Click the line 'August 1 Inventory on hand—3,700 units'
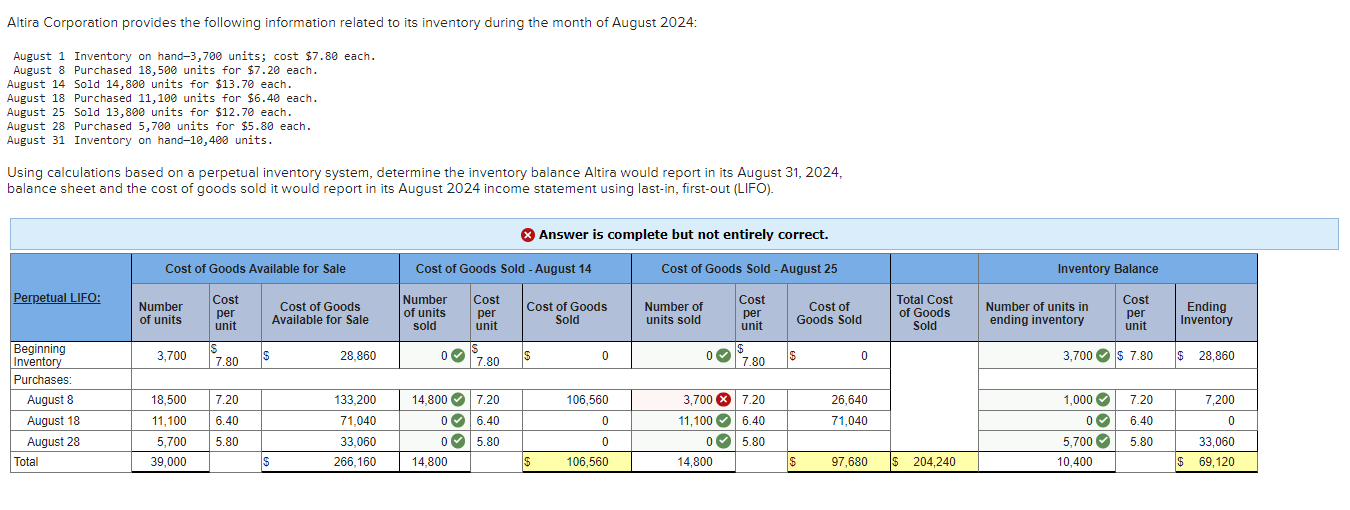 [x=194, y=56]
